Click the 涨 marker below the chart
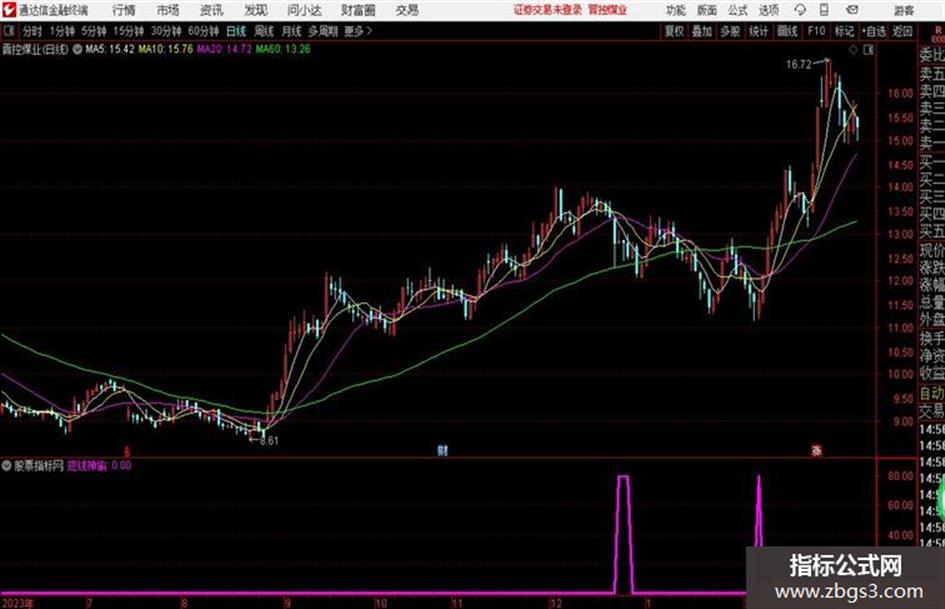 [817, 450]
